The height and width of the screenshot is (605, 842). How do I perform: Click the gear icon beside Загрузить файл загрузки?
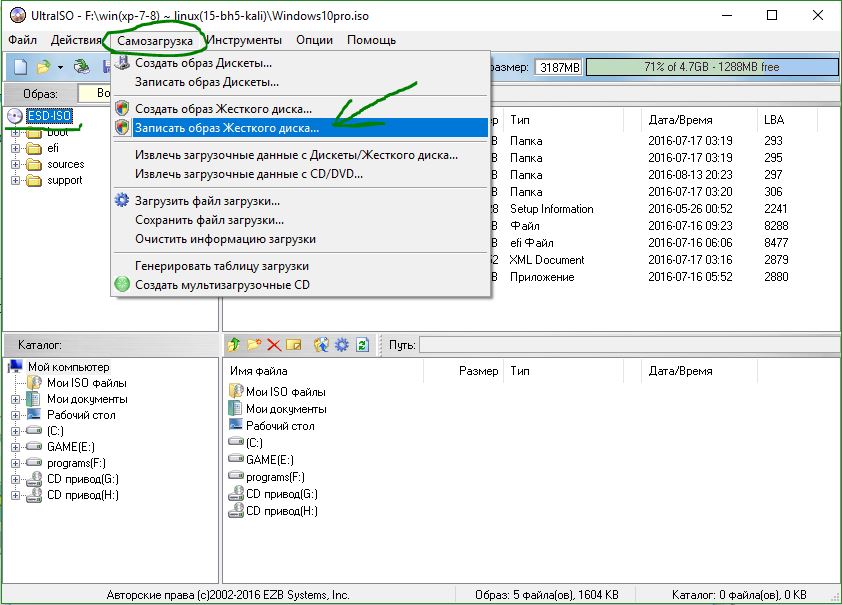122,201
